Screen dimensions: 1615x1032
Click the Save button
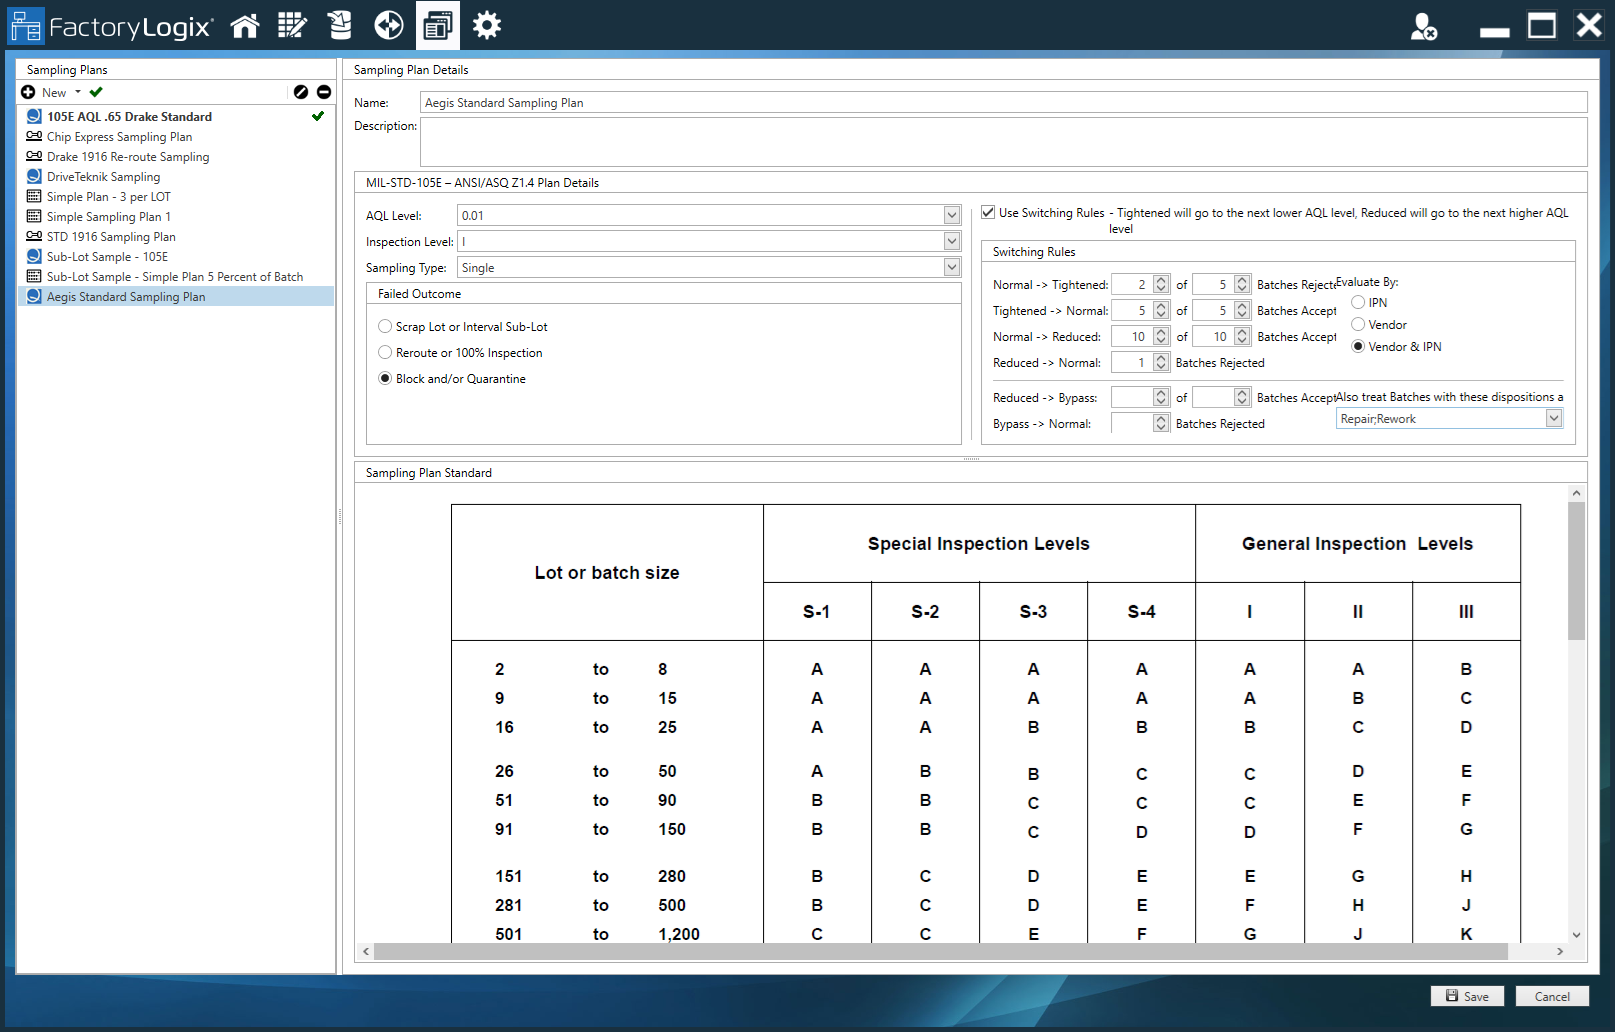coord(1467,996)
